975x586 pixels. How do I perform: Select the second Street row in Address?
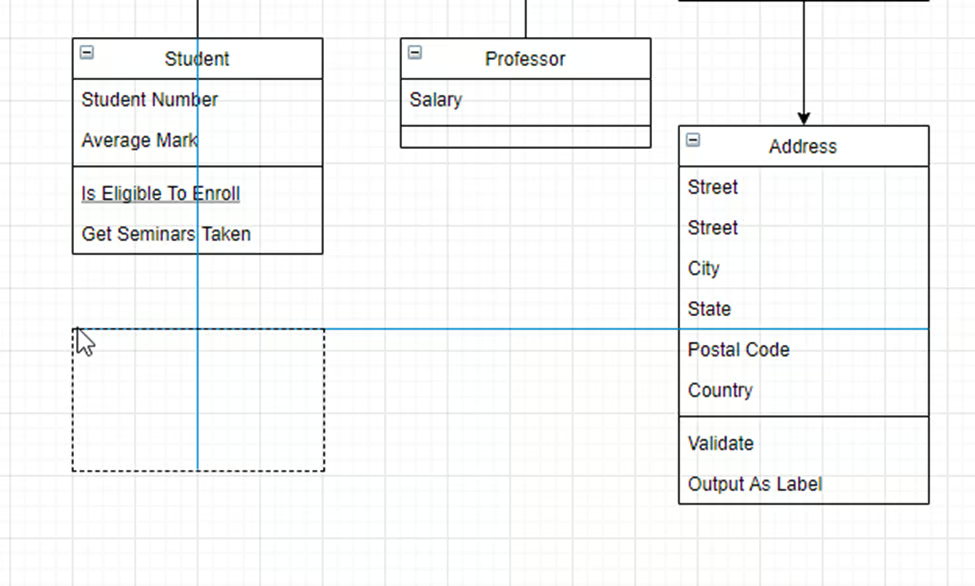coord(713,228)
